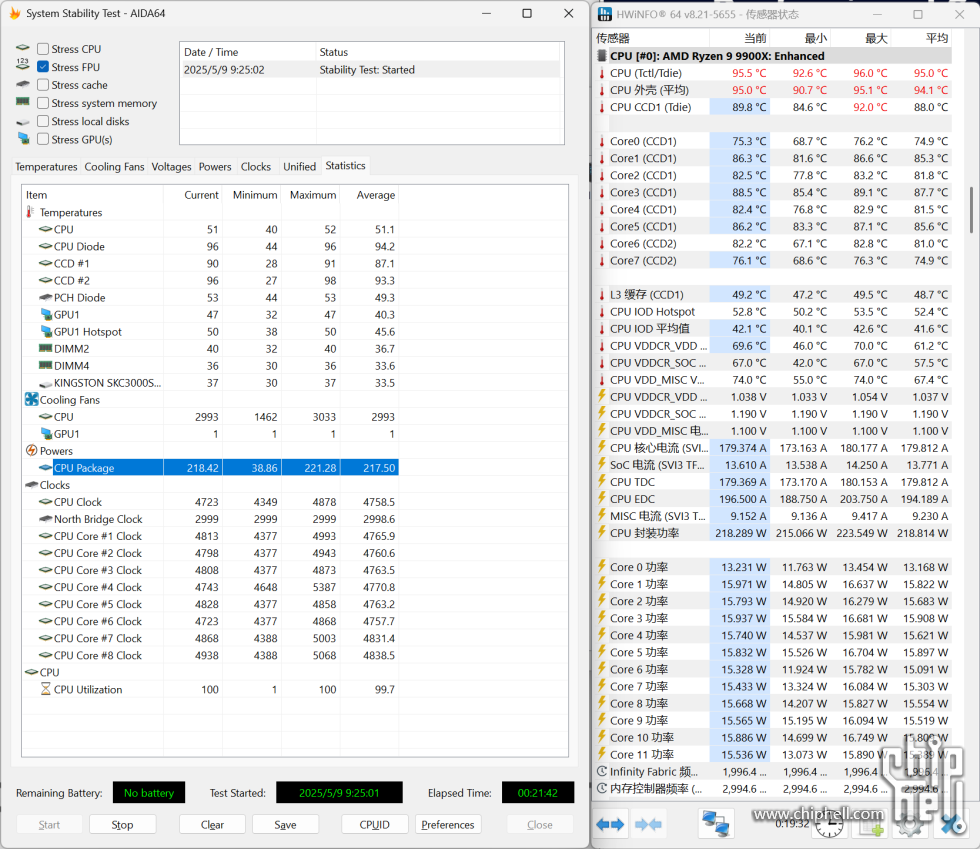Click the 123 icon beside Stress FPU
This screenshot has width=980, height=849.
23,64
